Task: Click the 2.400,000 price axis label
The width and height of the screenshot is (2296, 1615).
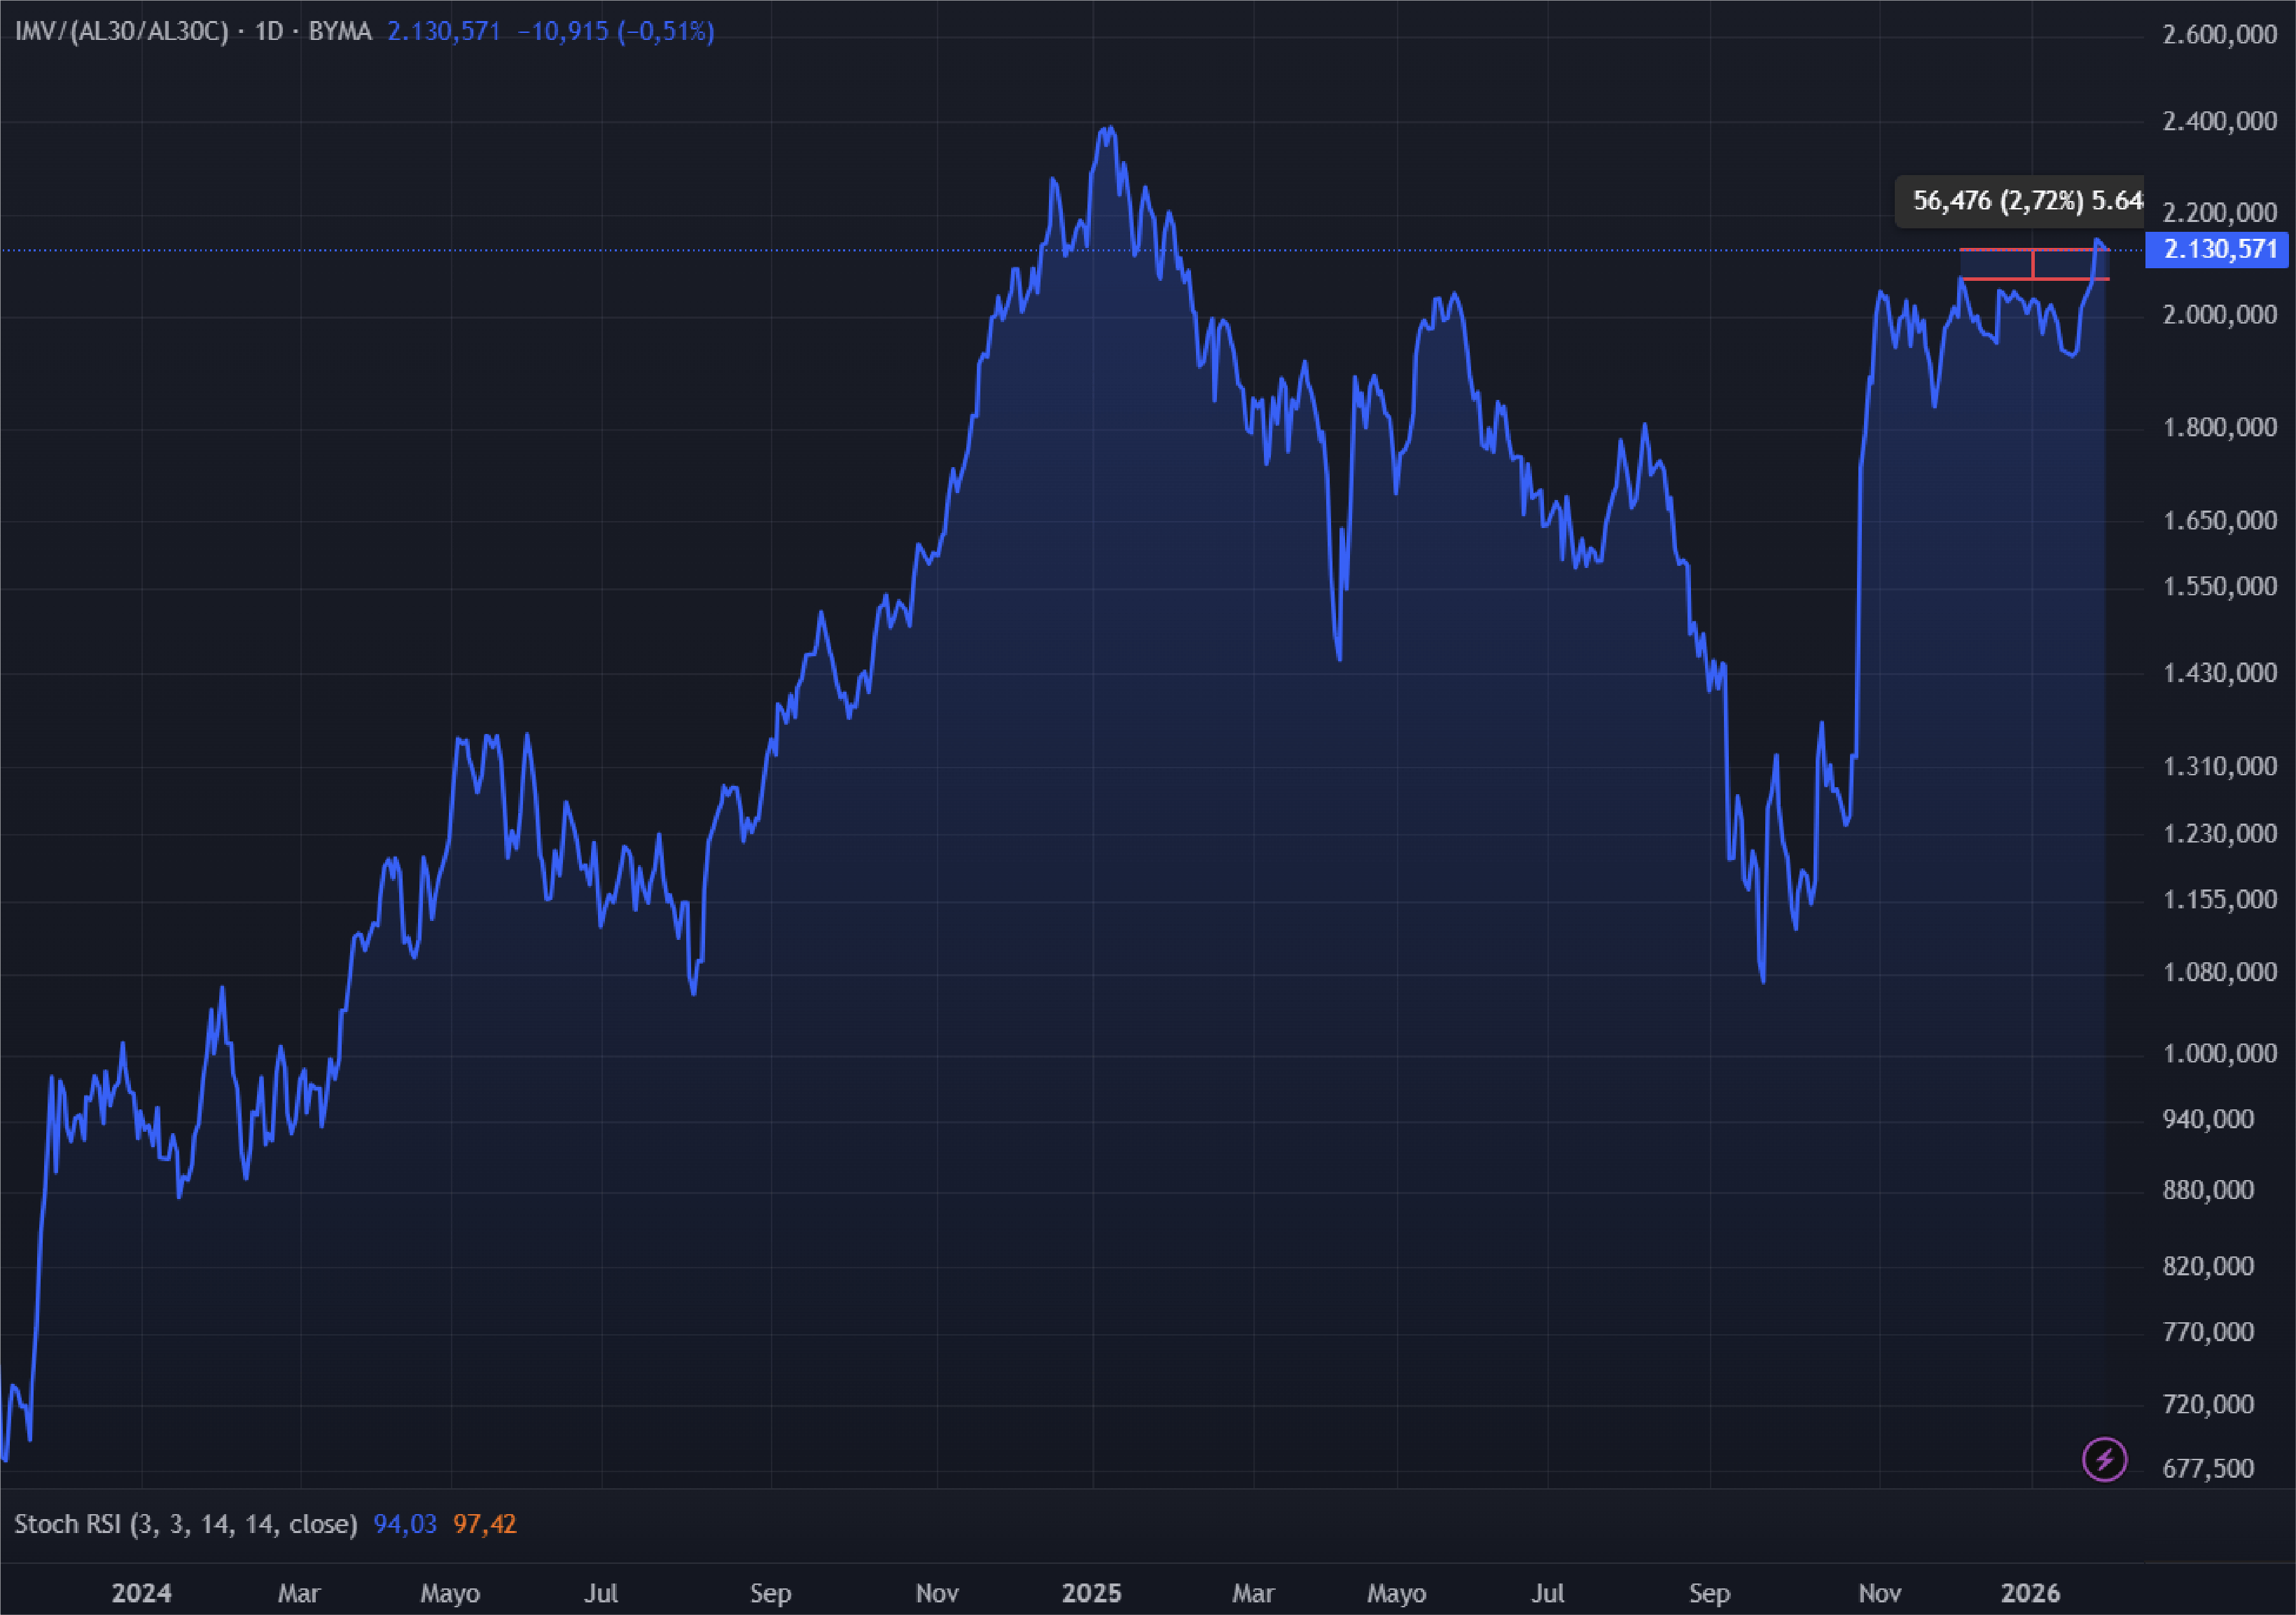Action: pos(2219,122)
